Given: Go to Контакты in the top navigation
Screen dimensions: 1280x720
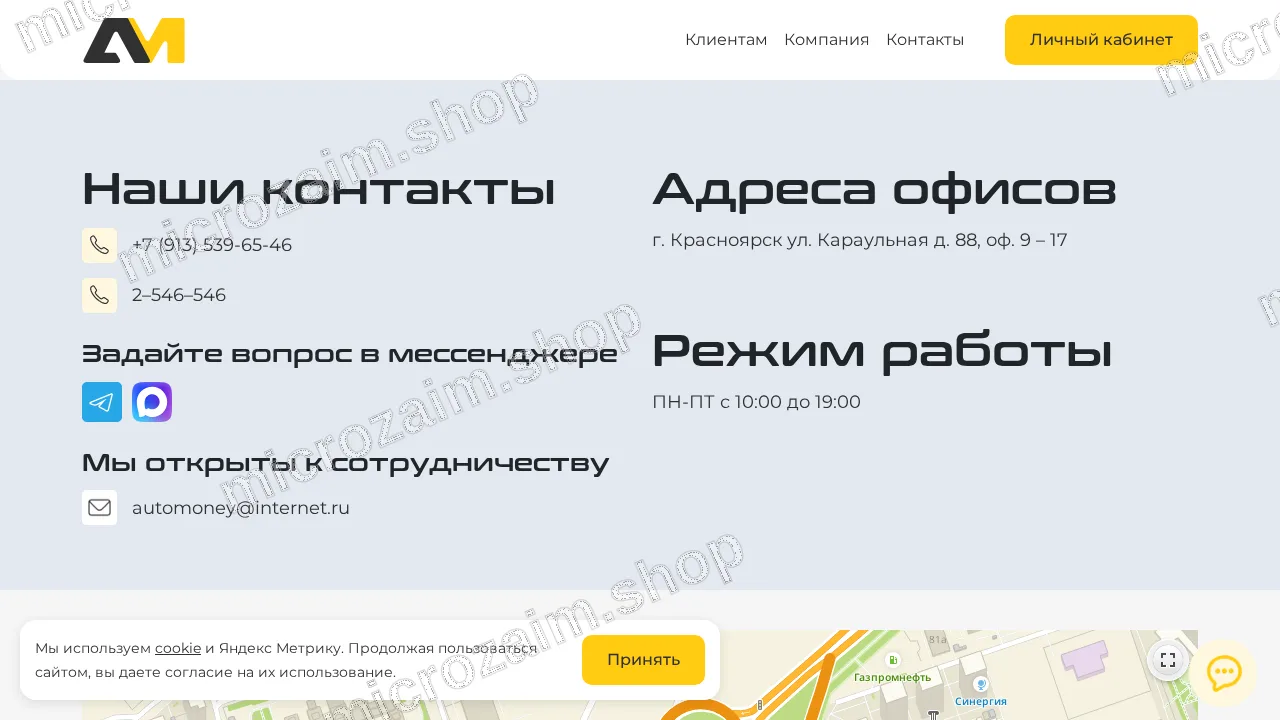Looking at the screenshot, I should point(925,40).
